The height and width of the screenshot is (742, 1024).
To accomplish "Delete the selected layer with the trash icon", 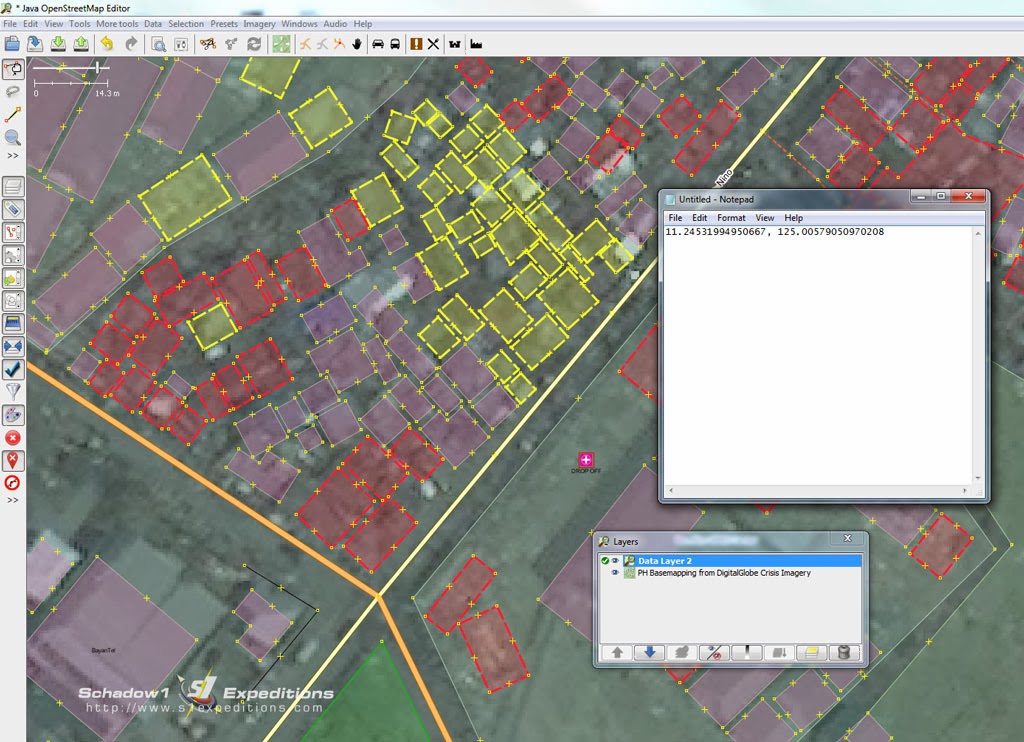I will tap(845, 652).
